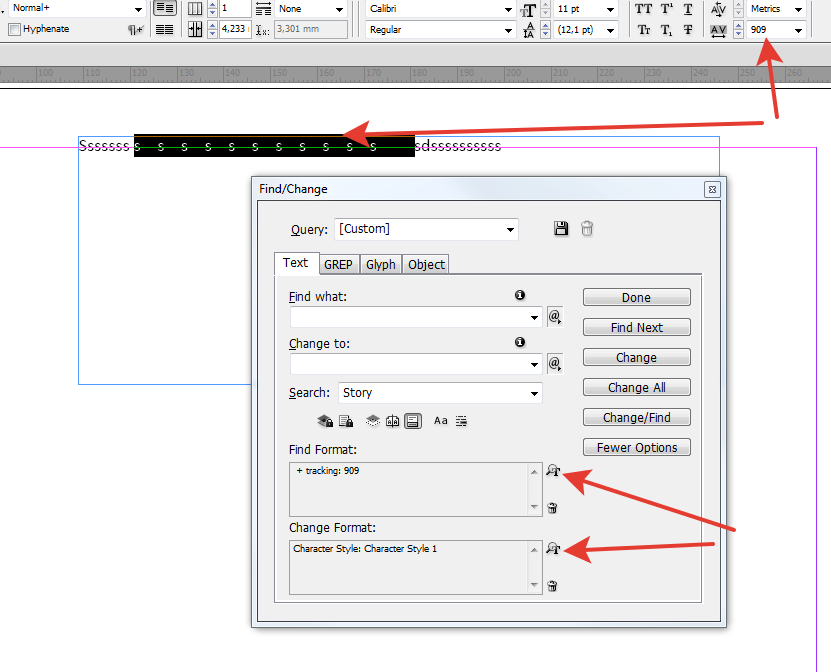Screen dimensions: 831x672
Task: Toggle Whole Word search option
Action: tap(461, 421)
